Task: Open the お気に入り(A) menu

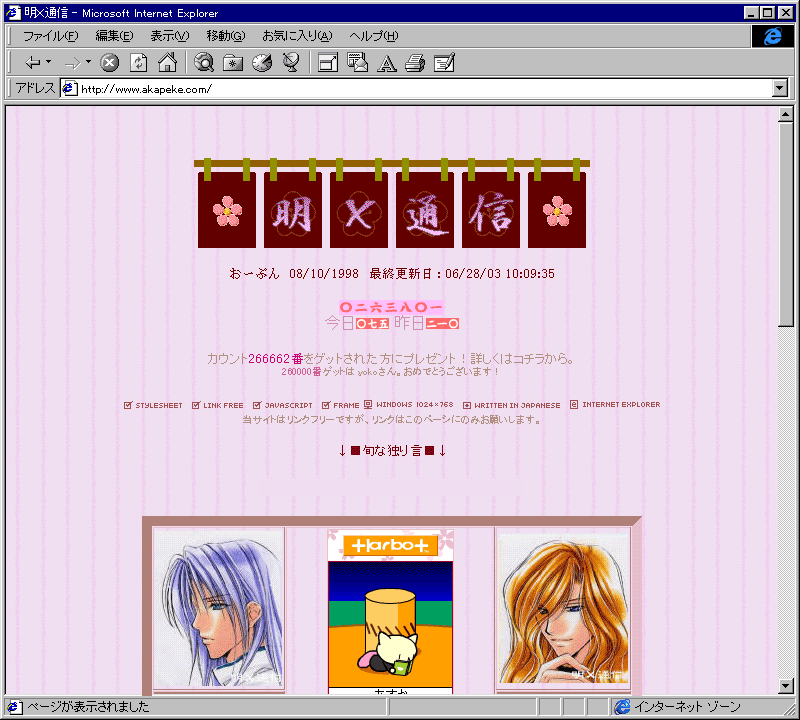Action: pyautogui.click(x=297, y=36)
